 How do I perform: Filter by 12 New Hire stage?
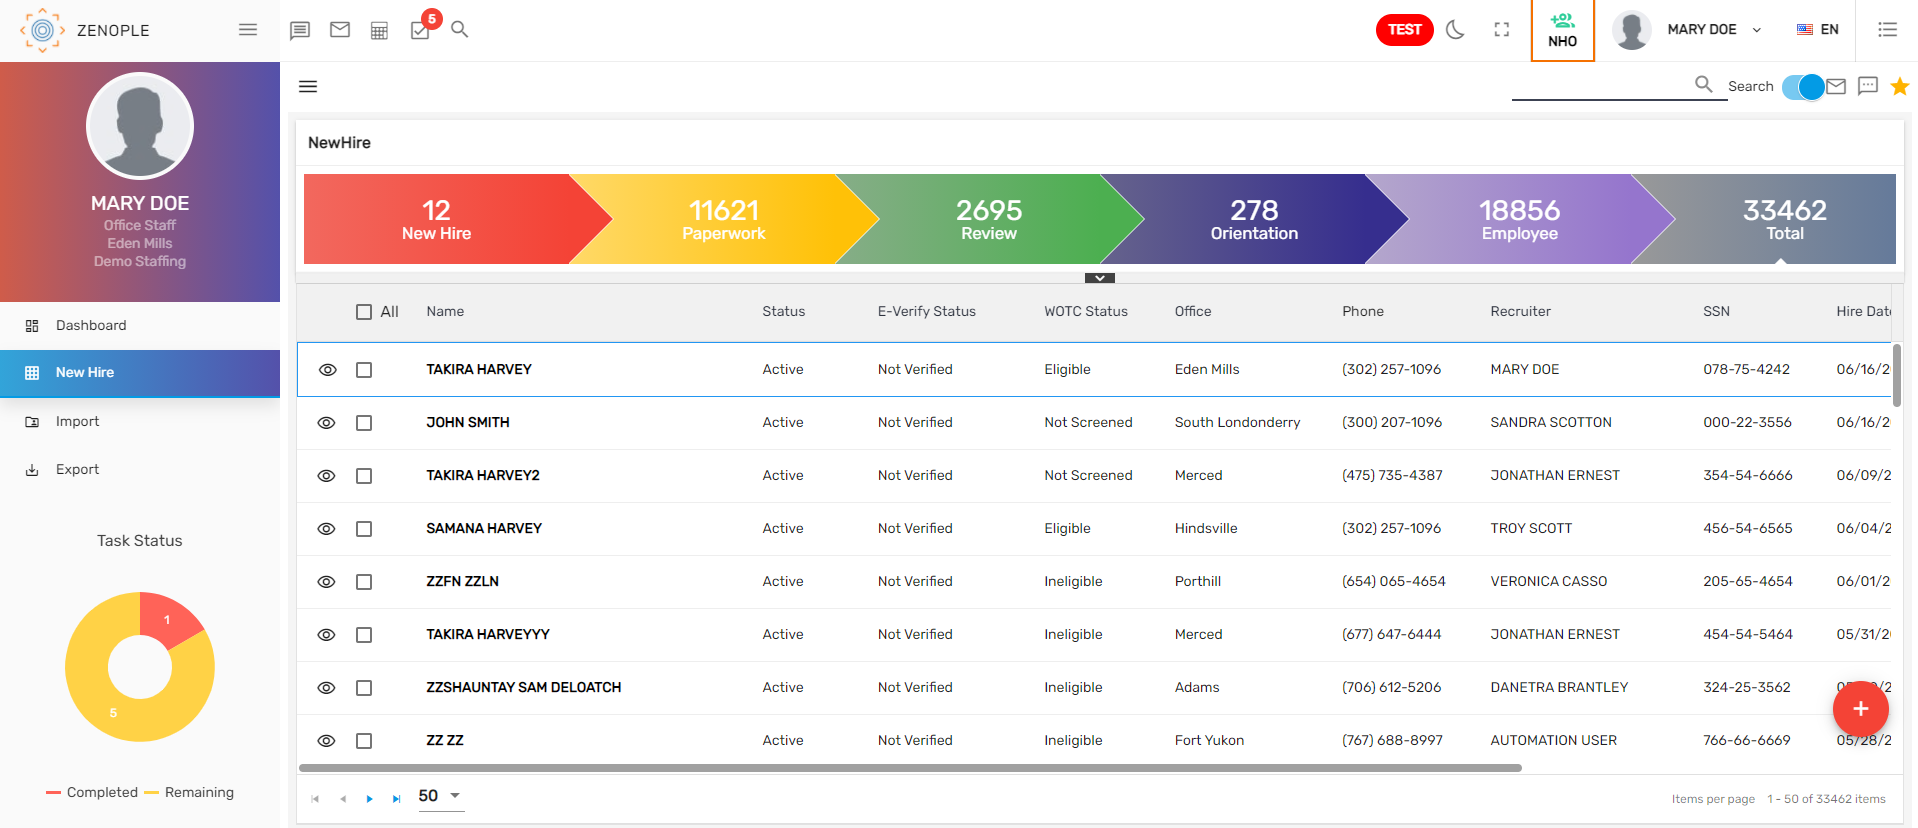click(437, 219)
